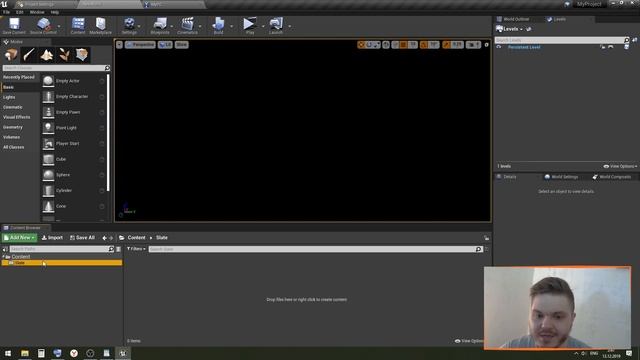The image size is (640, 360).
Task: Select Cone in the list
Action: [x=74, y=206]
